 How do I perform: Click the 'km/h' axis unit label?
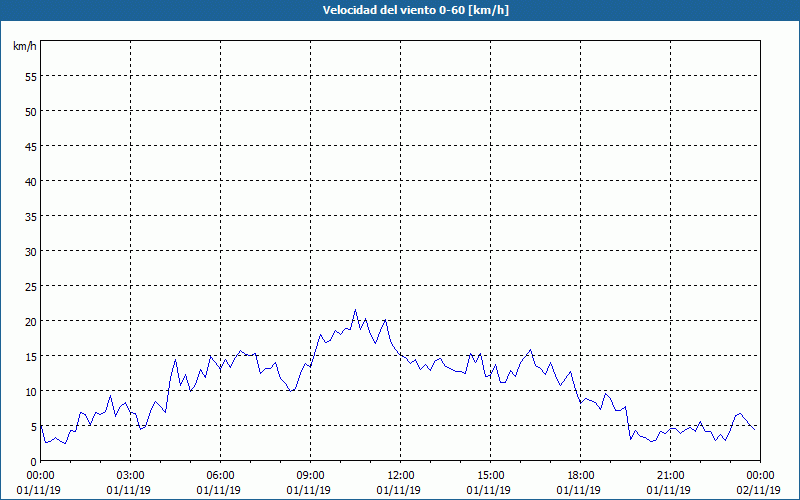(x=24, y=46)
